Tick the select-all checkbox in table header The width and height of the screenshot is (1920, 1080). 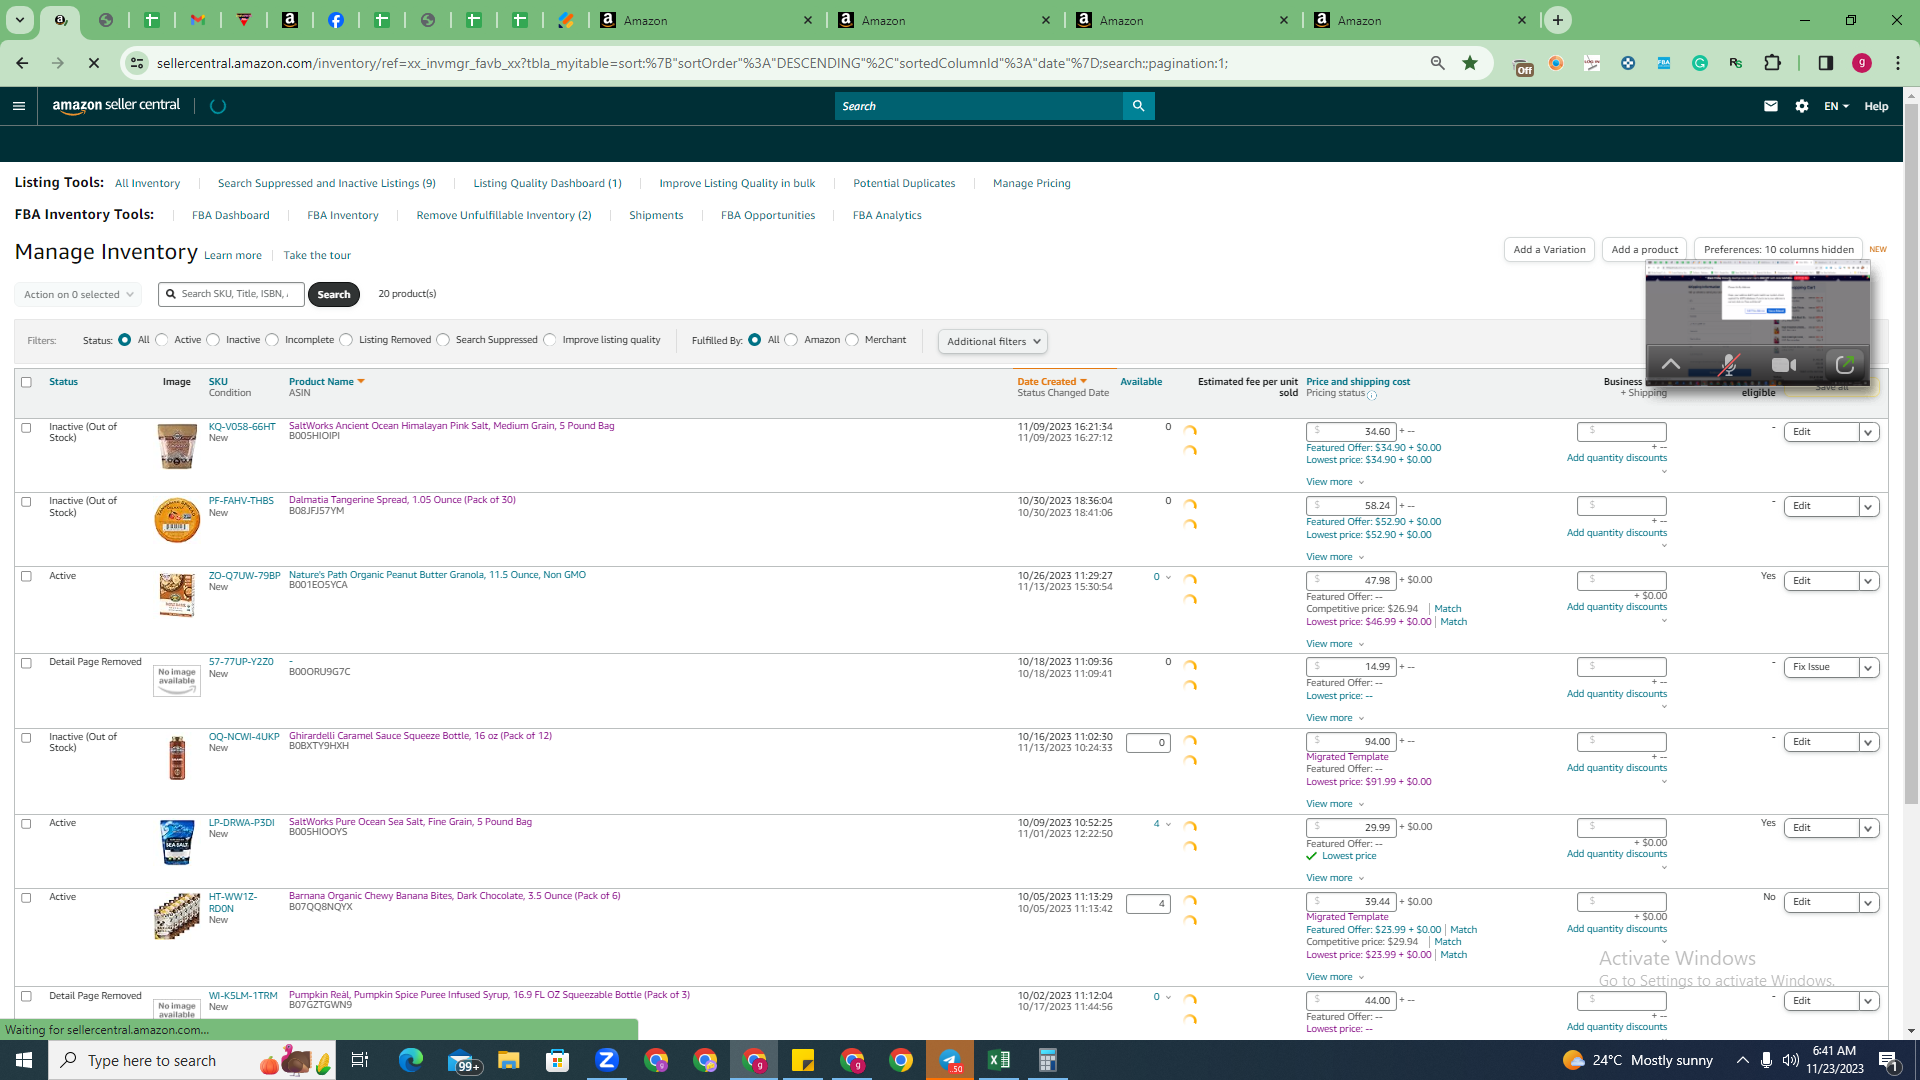(x=27, y=382)
